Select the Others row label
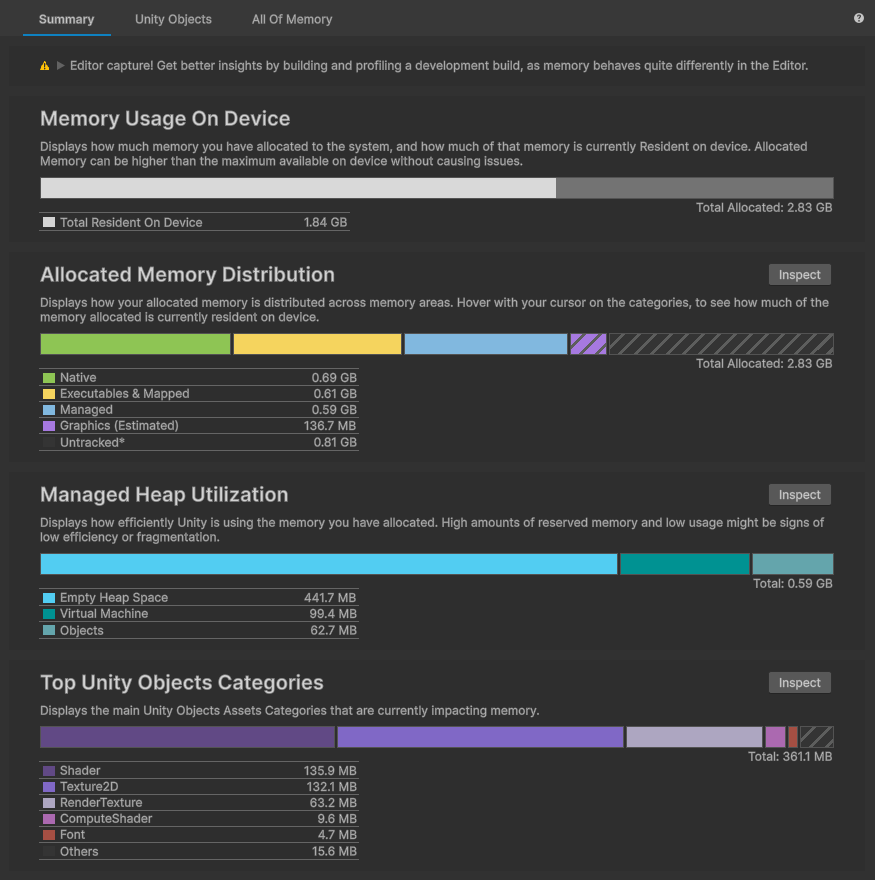Image resolution: width=875 pixels, height=880 pixels. 79,851
